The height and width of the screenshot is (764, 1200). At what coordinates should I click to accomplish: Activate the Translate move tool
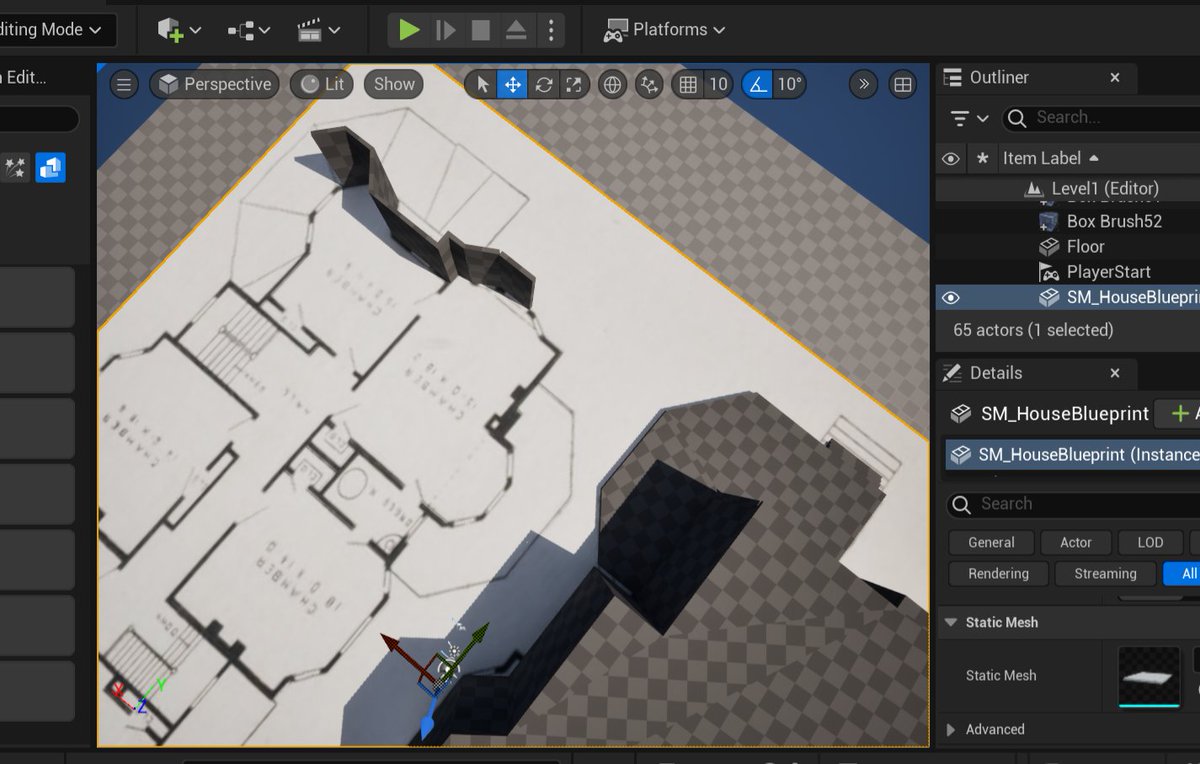point(513,84)
